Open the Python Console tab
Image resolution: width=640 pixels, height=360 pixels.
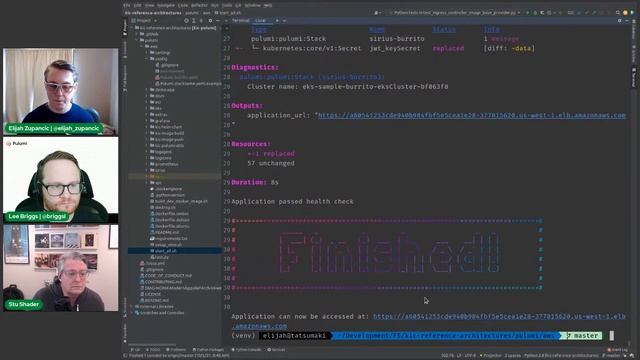tap(247, 350)
